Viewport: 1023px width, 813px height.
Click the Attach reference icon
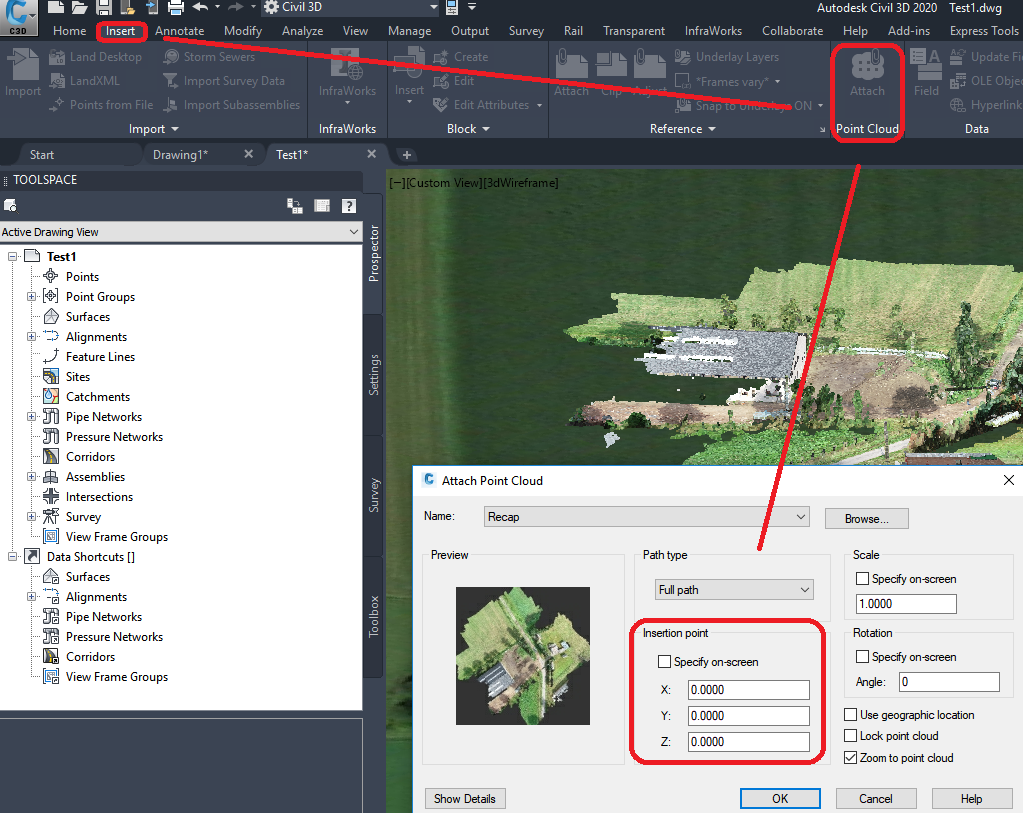572,65
